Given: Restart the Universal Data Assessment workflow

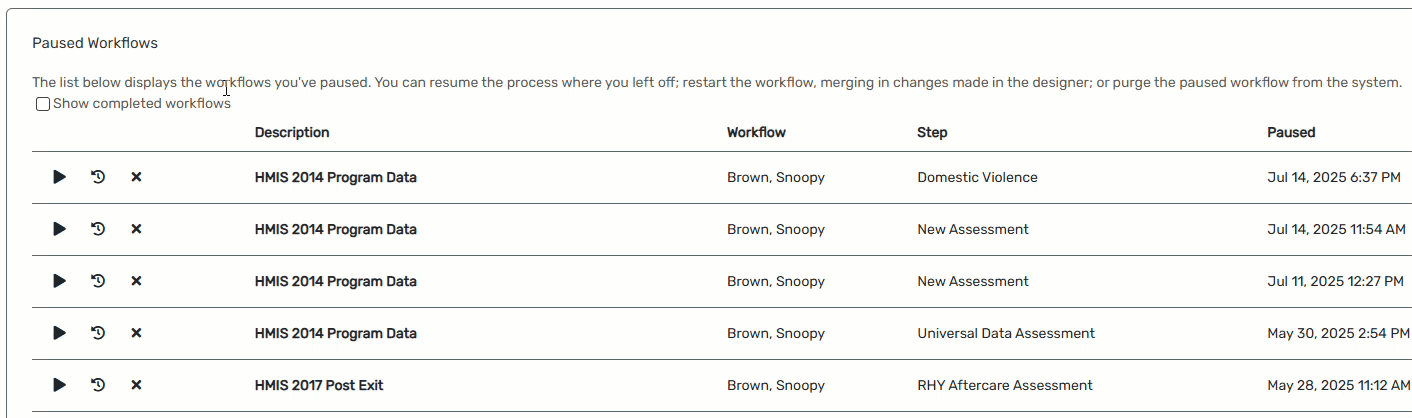Looking at the screenshot, I should (x=98, y=333).
